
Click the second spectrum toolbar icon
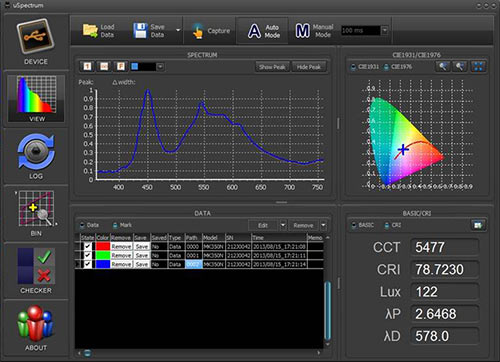104,67
